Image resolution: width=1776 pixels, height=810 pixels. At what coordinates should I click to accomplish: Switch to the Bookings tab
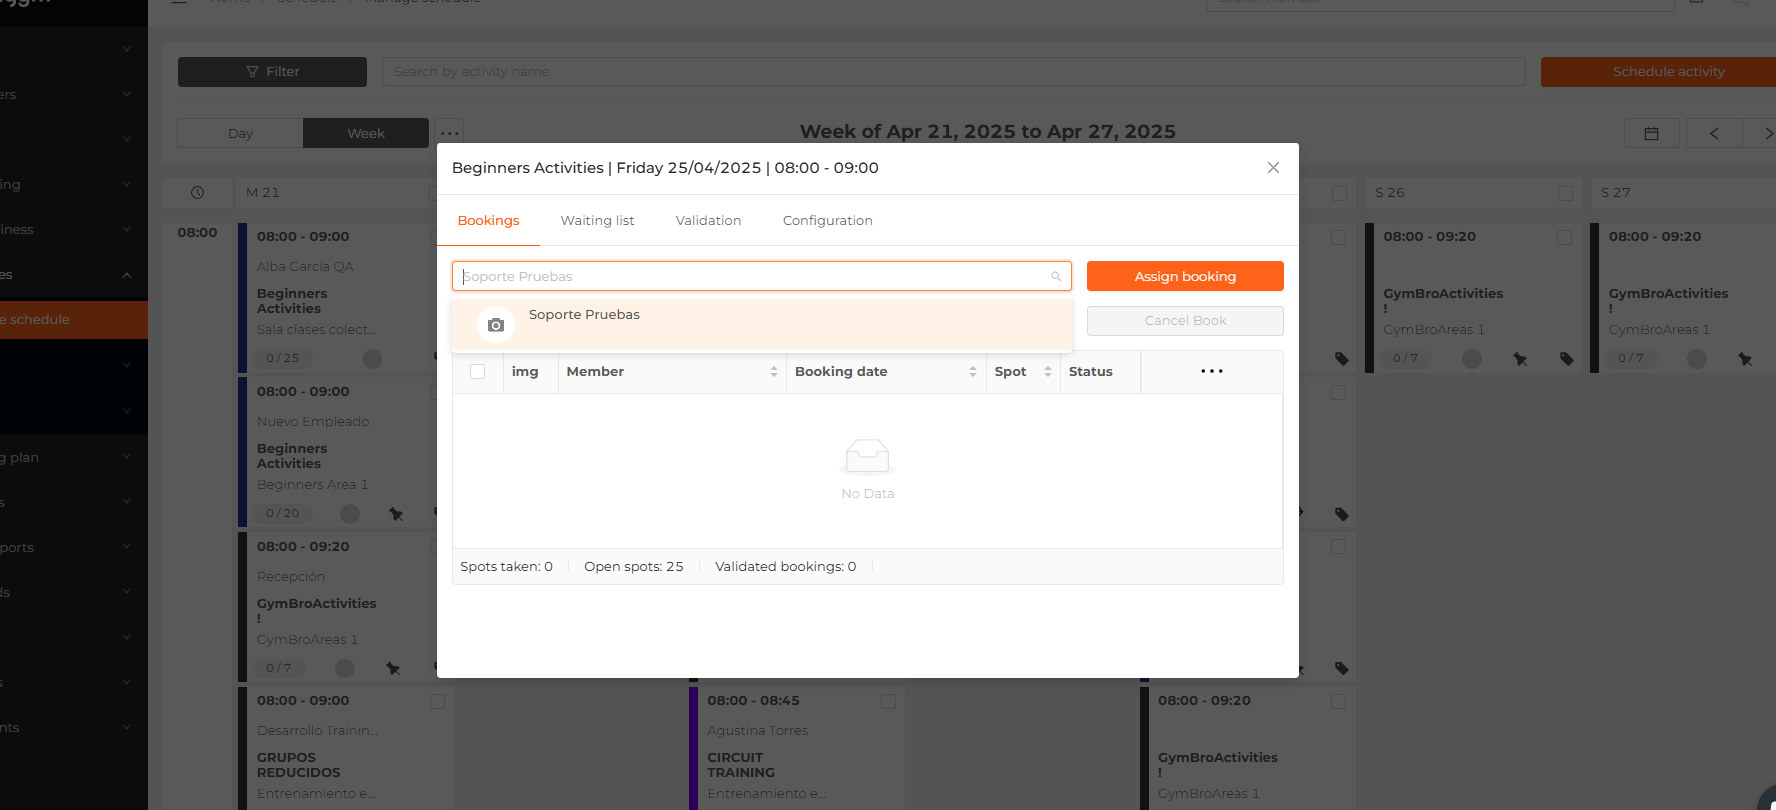pyautogui.click(x=488, y=221)
